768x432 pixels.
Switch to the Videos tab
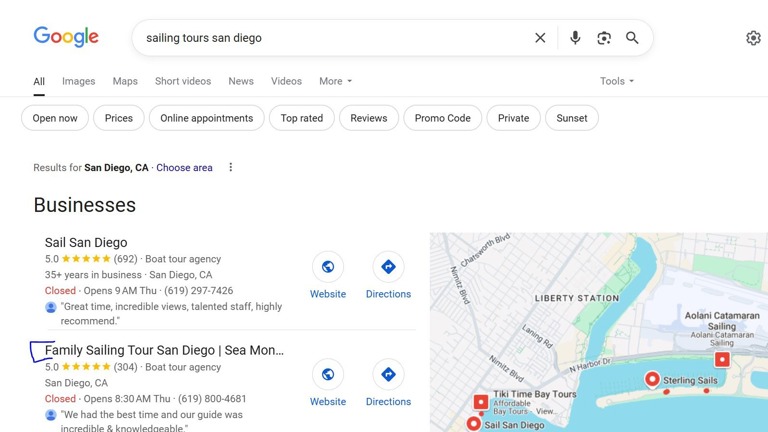coord(286,81)
